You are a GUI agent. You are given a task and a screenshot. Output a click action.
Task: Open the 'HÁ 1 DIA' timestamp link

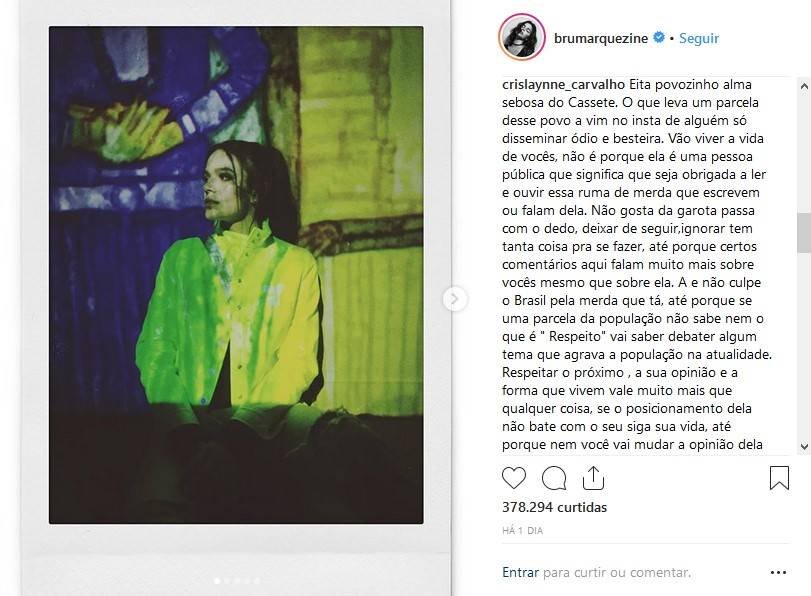(x=522, y=530)
